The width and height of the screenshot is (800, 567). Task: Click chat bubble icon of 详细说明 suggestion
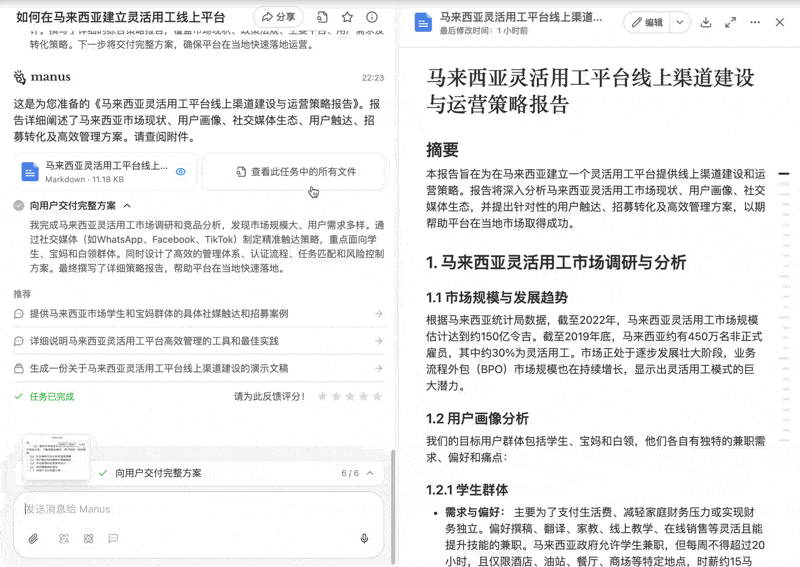tap(19, 341)
